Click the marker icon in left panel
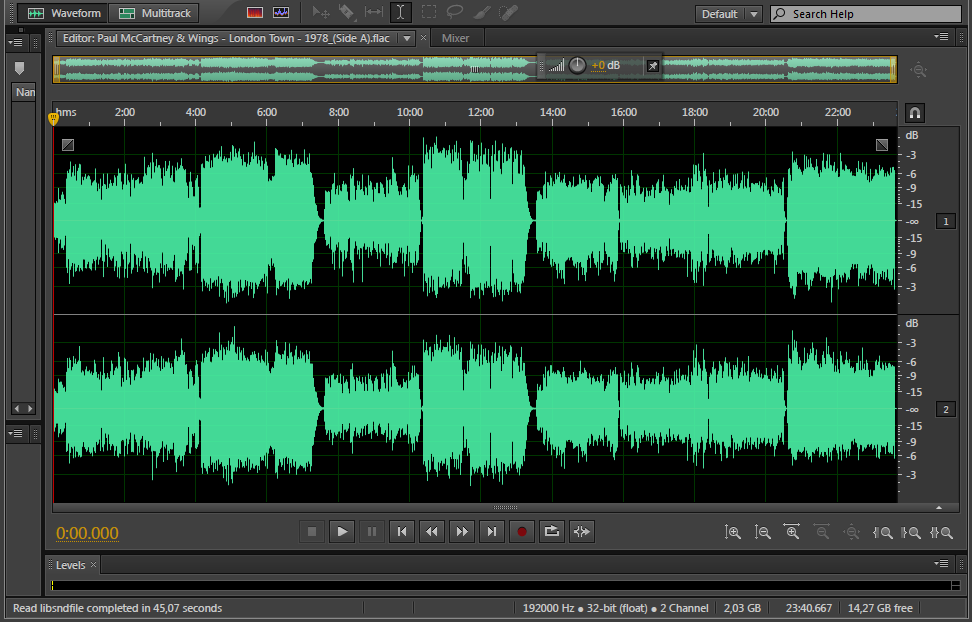This screenshot has width=972, height=622. [19, 68]
